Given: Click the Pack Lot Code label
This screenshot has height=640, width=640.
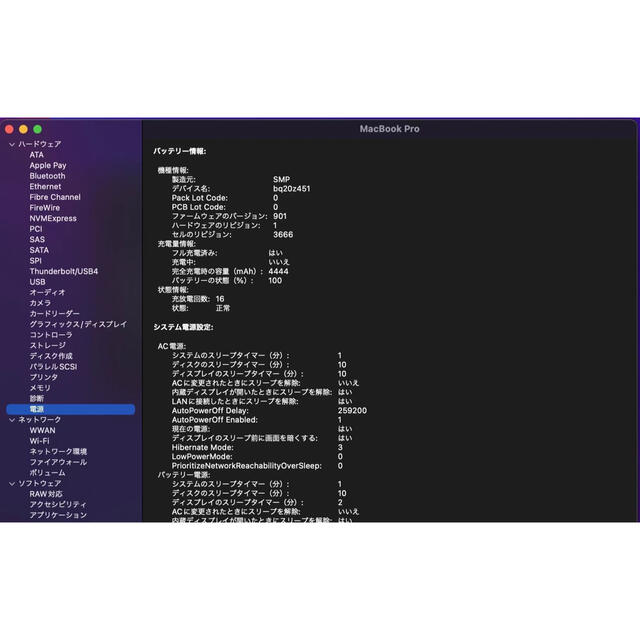Looking at the screenshot, I should (x=200, y=198).
